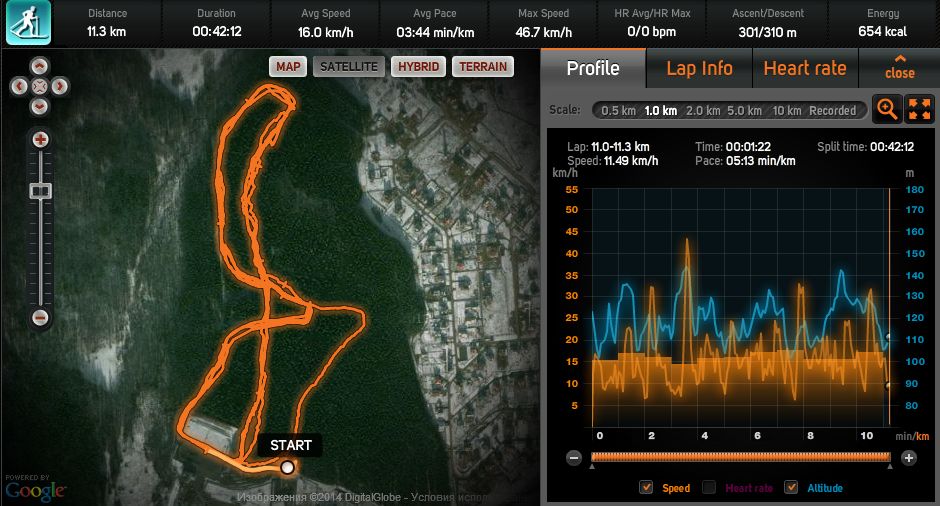
Task: Uncheck the Altitude checkbox
Action: pyautogui.click(x=791, y=487)
